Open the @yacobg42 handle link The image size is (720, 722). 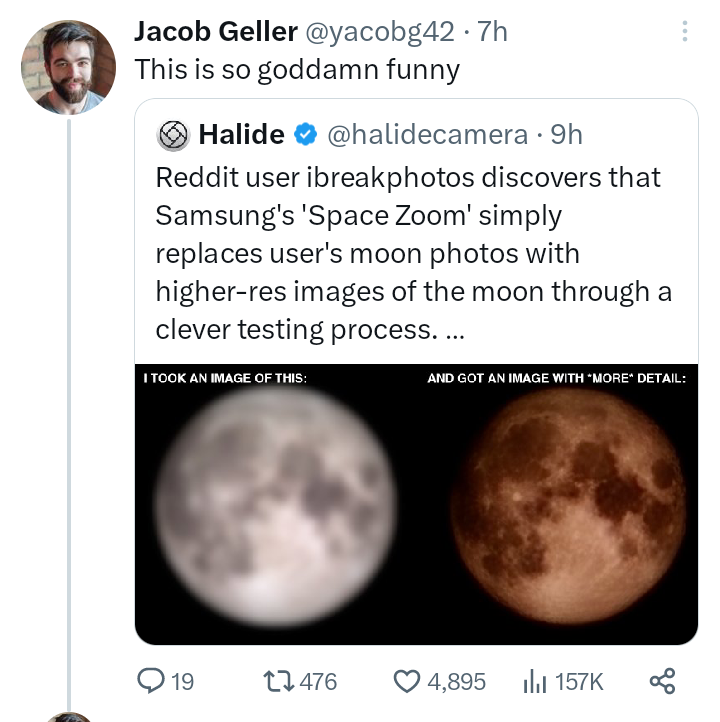tap(382, 32)
